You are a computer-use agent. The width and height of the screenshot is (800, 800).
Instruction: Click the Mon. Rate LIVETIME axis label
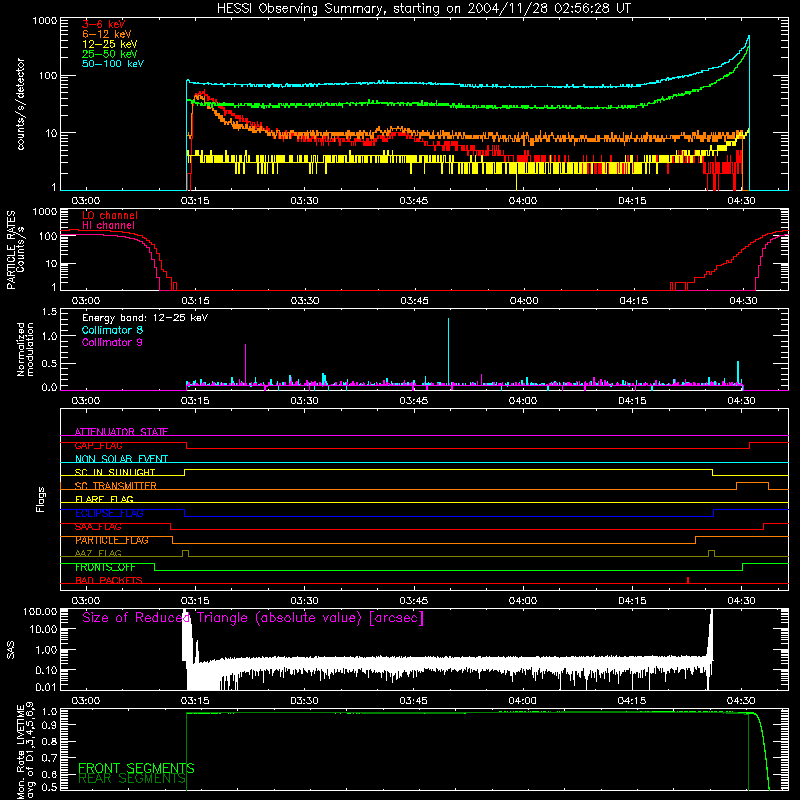coord(25,751)
